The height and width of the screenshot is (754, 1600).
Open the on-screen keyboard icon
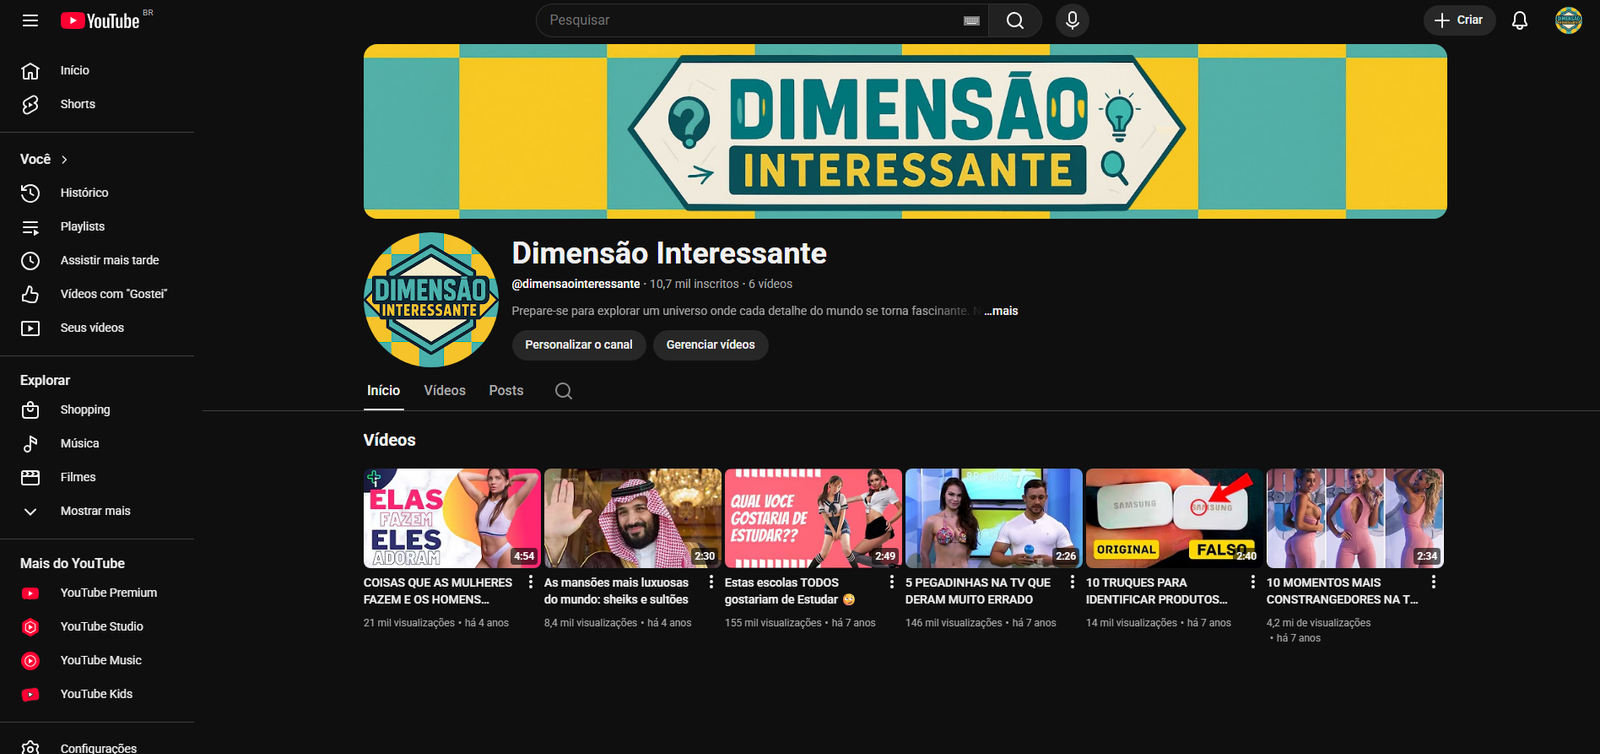971,20
